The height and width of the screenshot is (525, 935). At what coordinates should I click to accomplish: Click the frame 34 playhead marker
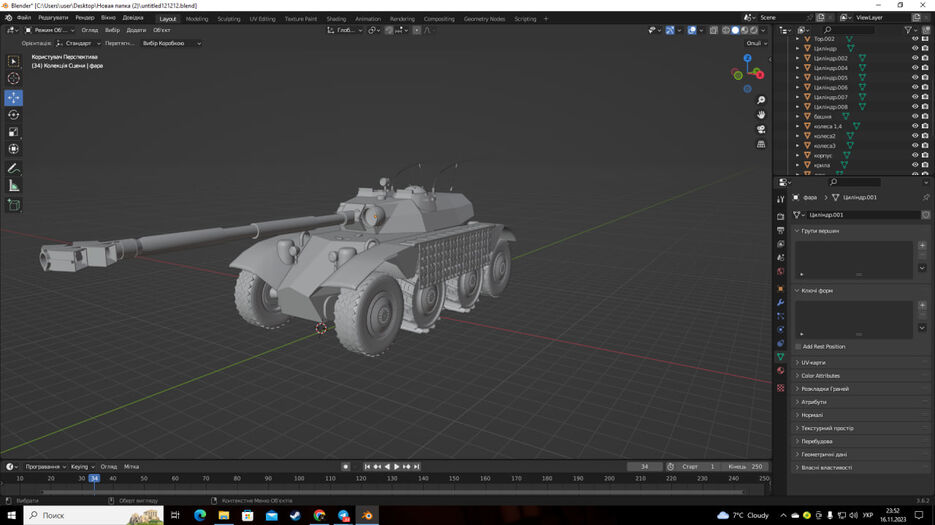coord(94,478)
